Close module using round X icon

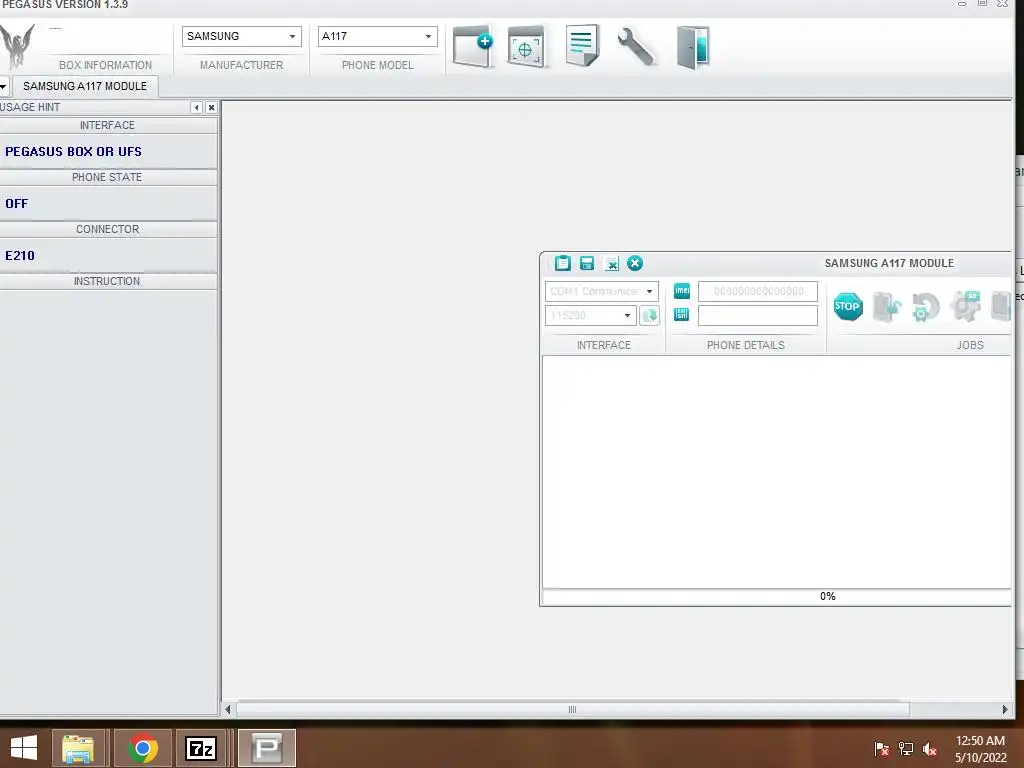[635, 263]
